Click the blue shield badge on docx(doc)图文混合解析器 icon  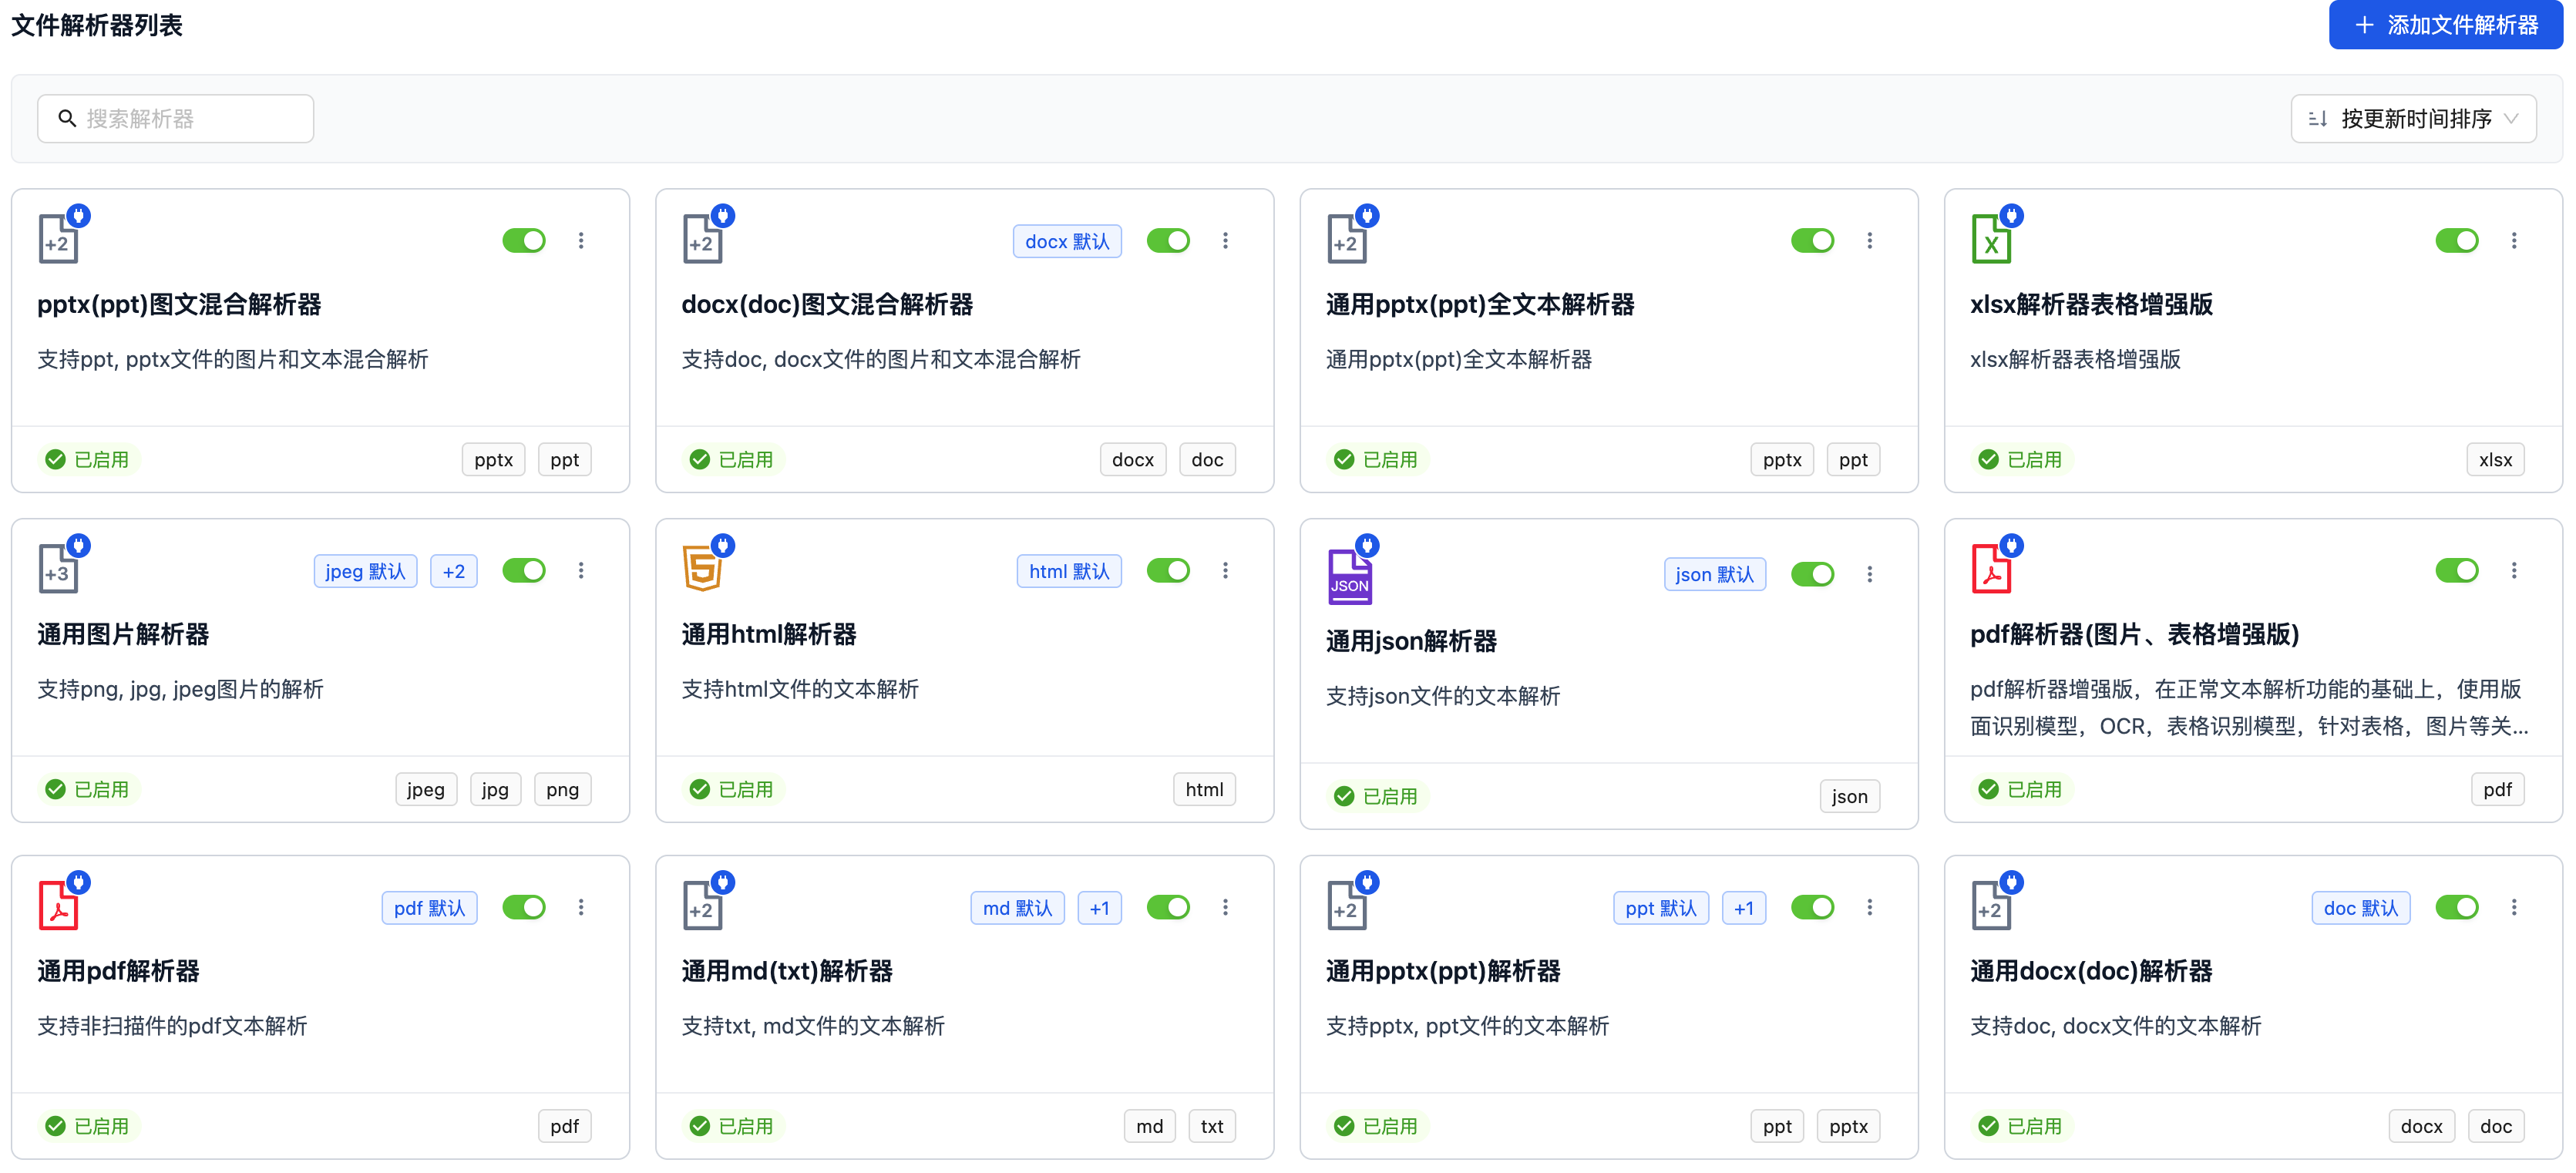[722, 215]
